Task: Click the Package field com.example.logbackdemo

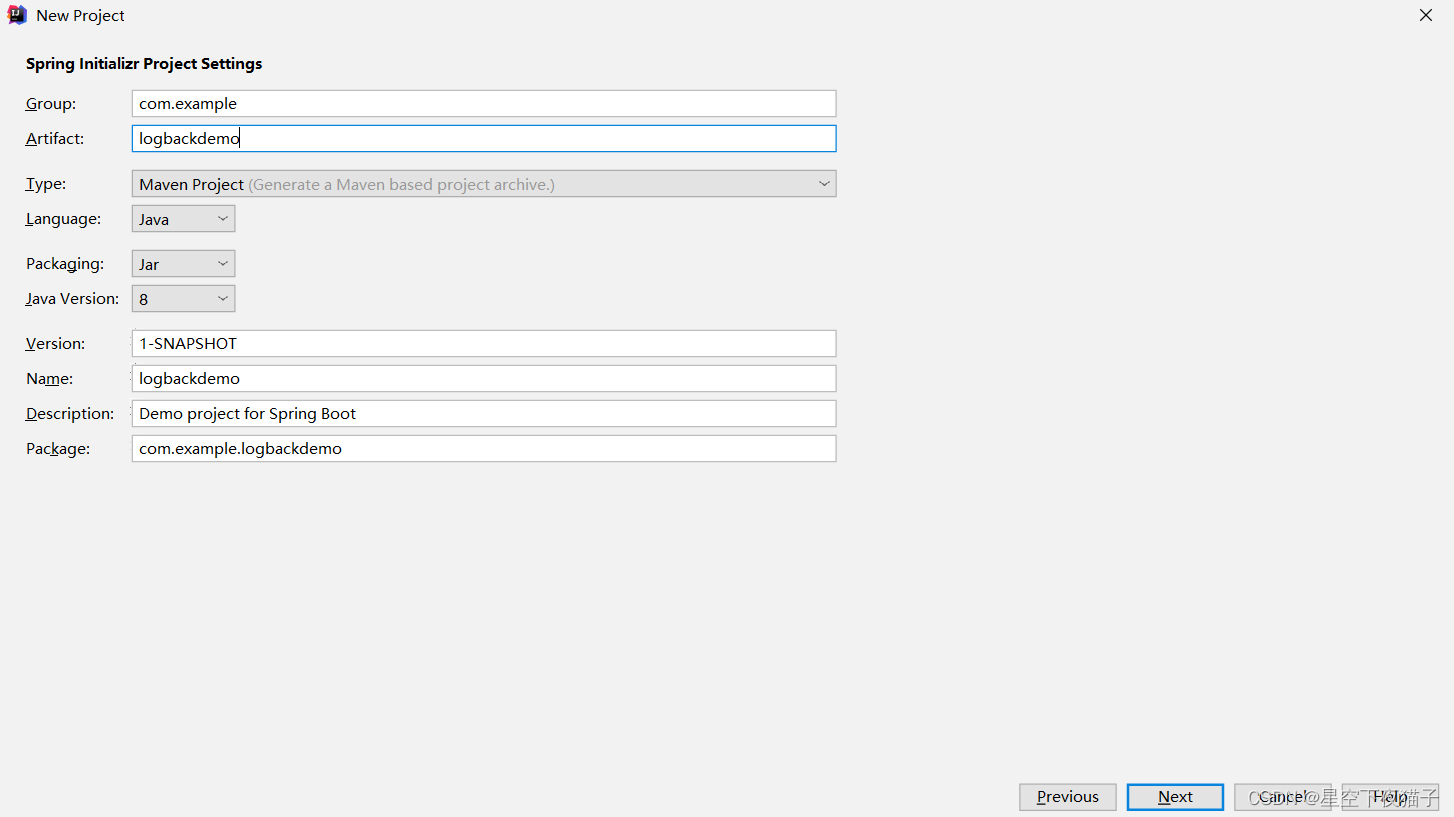Action: 484,449
